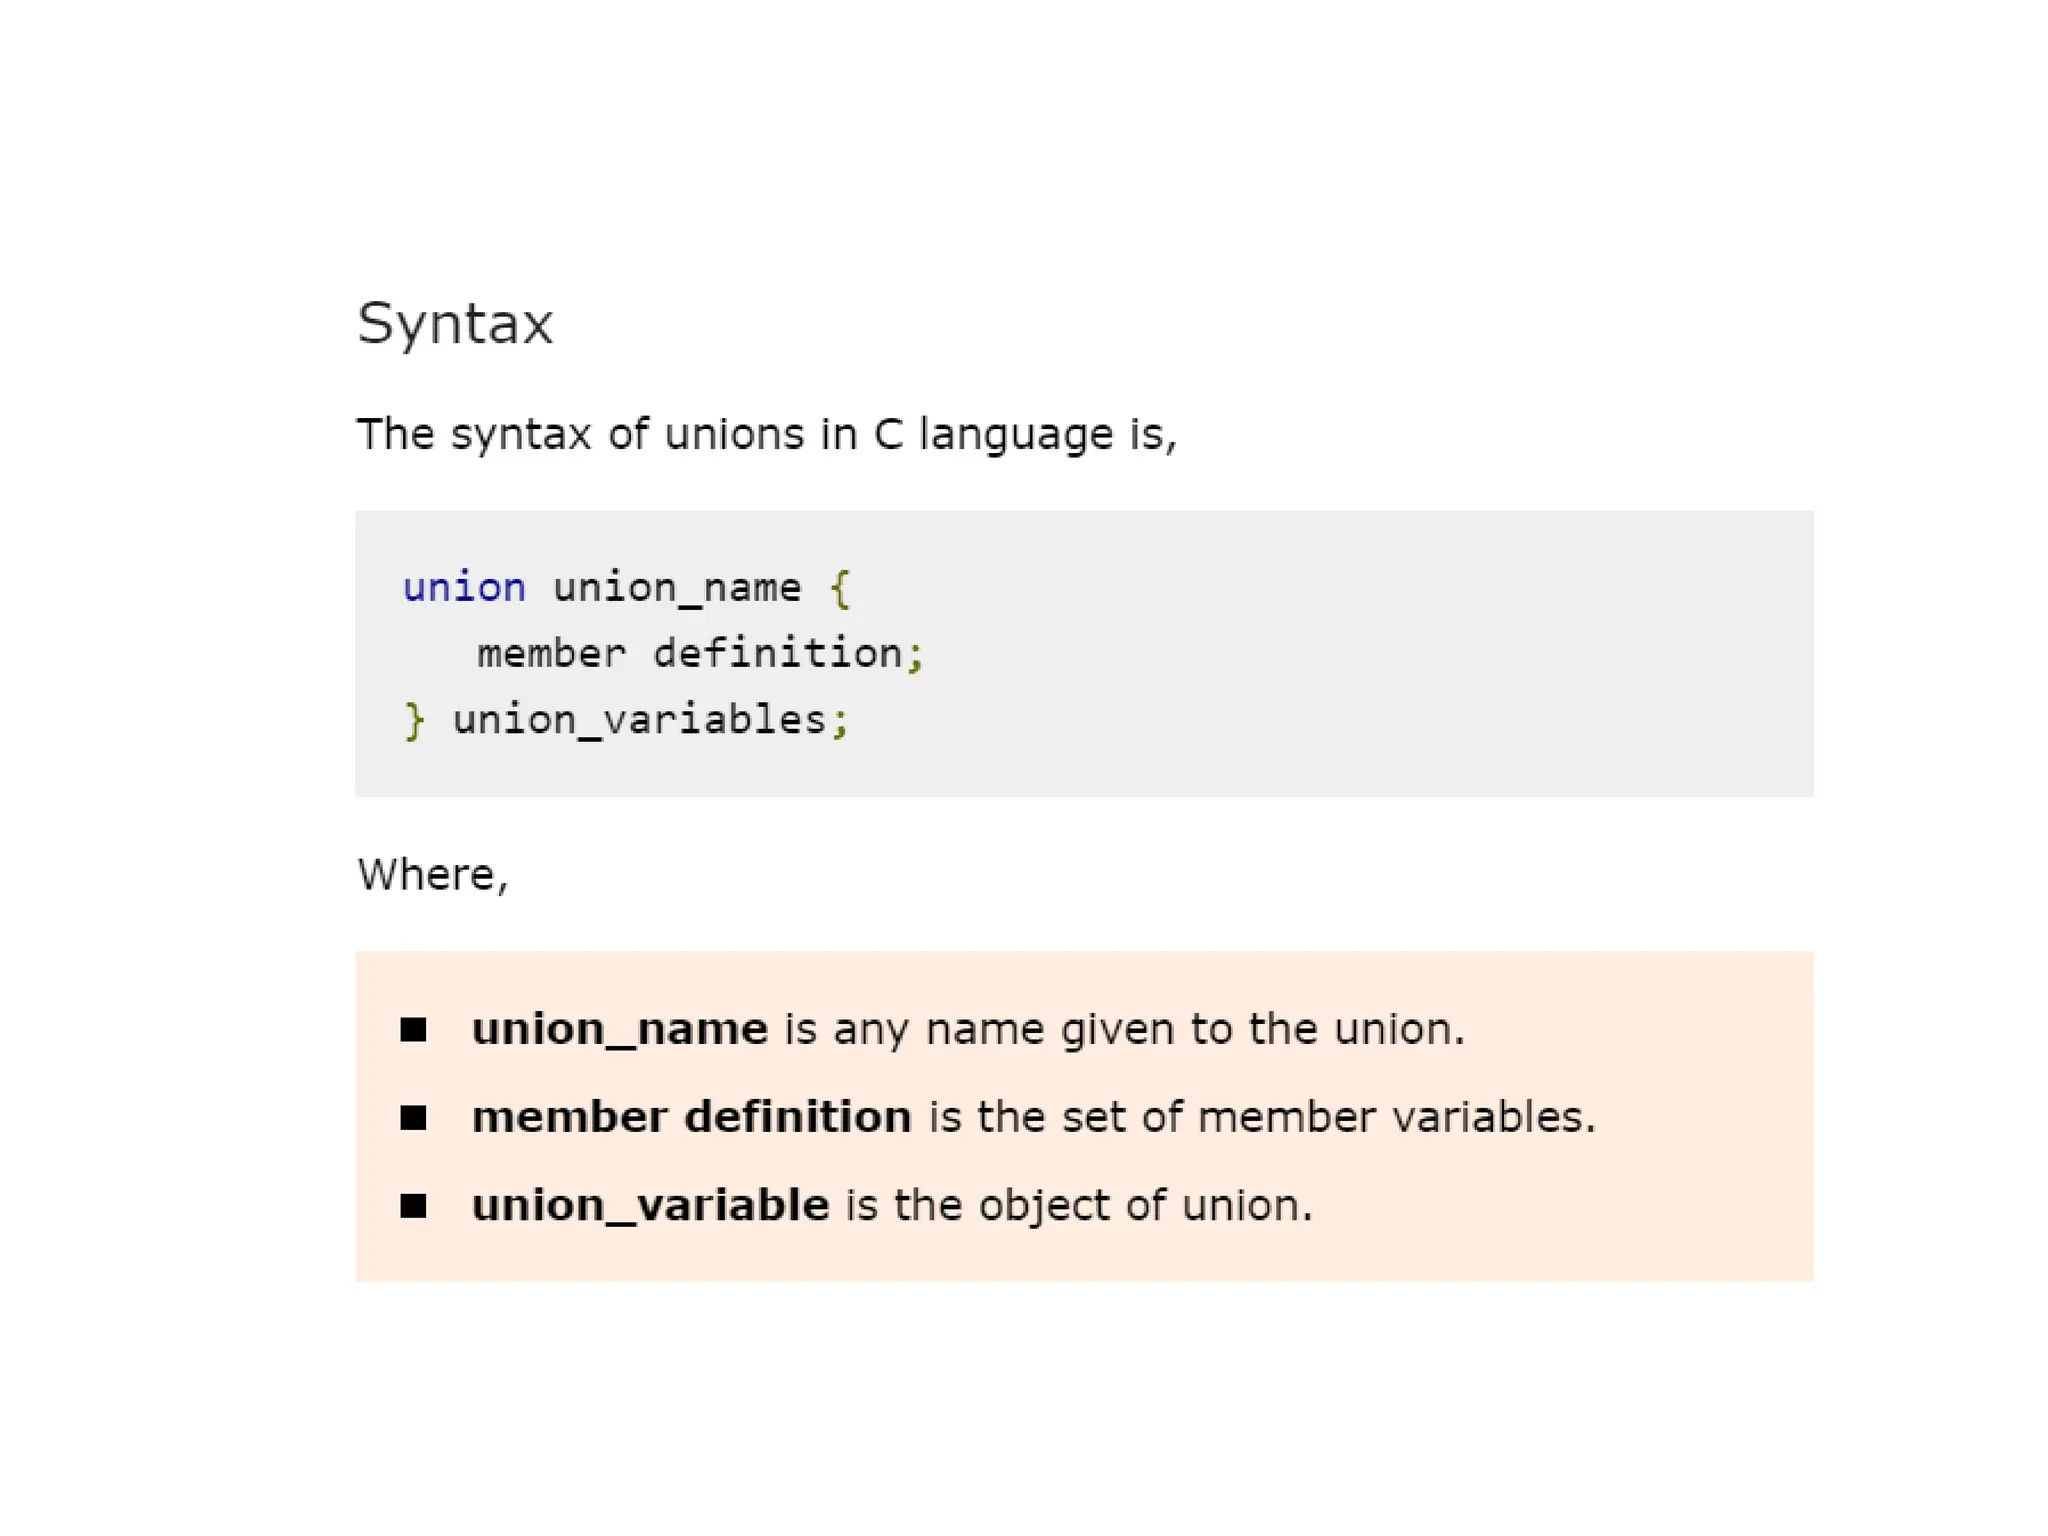Click the blue union keyword
The width and height of the screenshot is (2048, 1536).
click(464, 587)
